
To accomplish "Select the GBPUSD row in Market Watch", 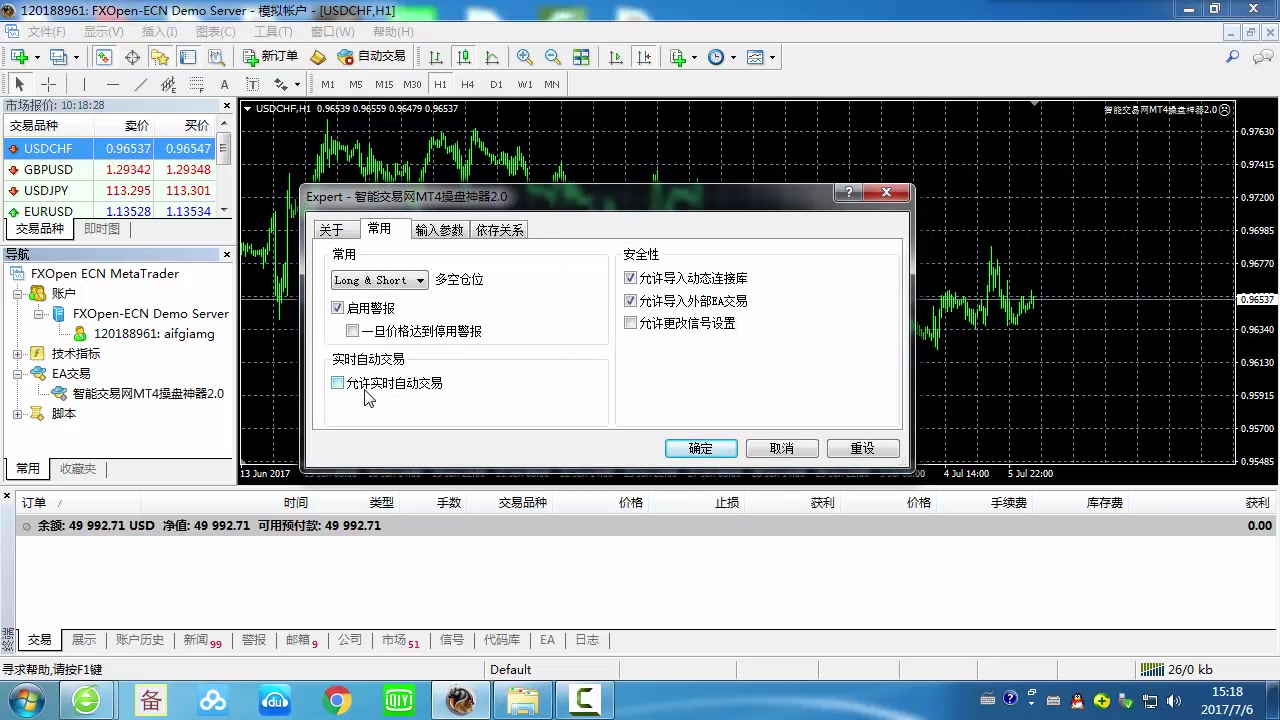I will [x=109, y=170].
